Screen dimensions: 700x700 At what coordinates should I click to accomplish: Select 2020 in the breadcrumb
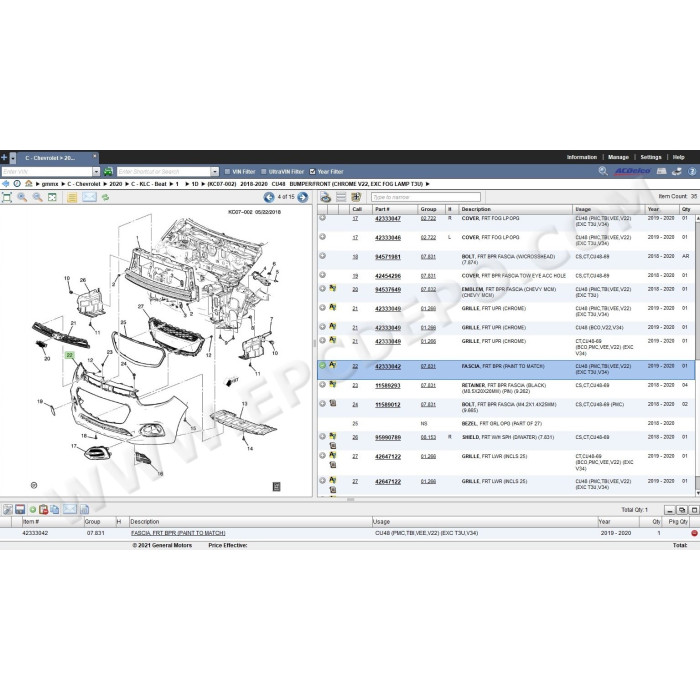[116, 184]
